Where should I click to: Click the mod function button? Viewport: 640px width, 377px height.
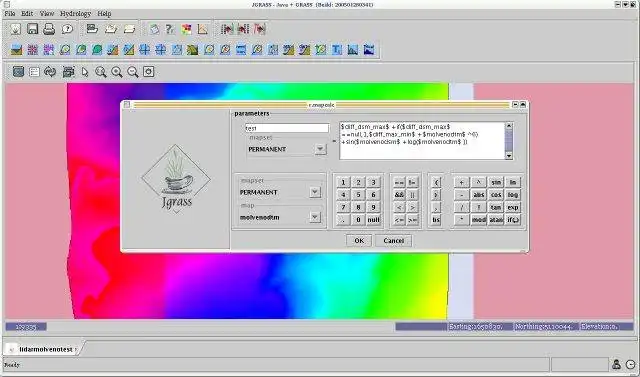(x=479, y=220)
